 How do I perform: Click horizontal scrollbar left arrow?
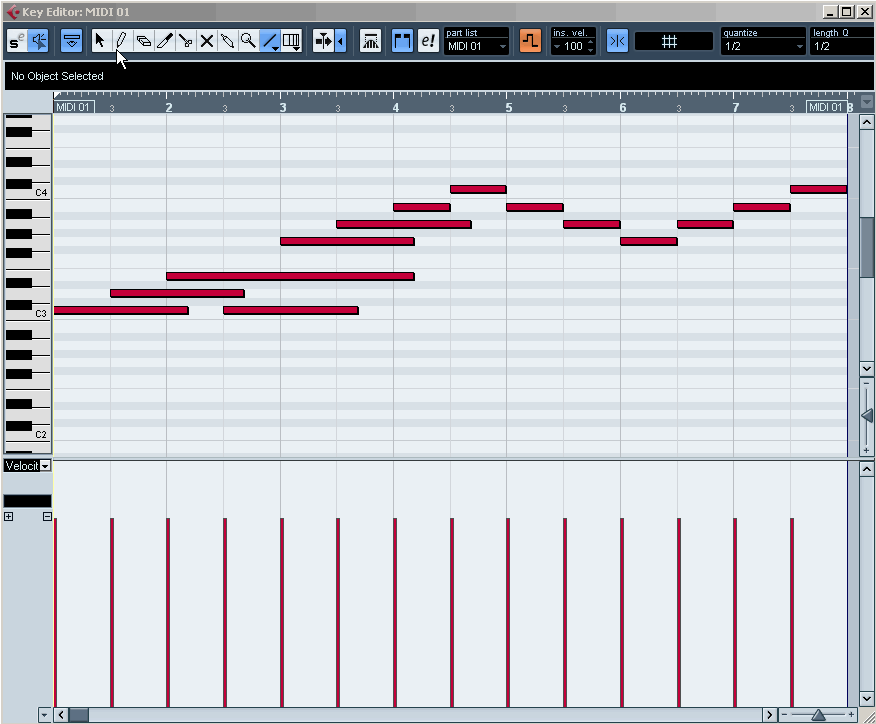[61, 715]
